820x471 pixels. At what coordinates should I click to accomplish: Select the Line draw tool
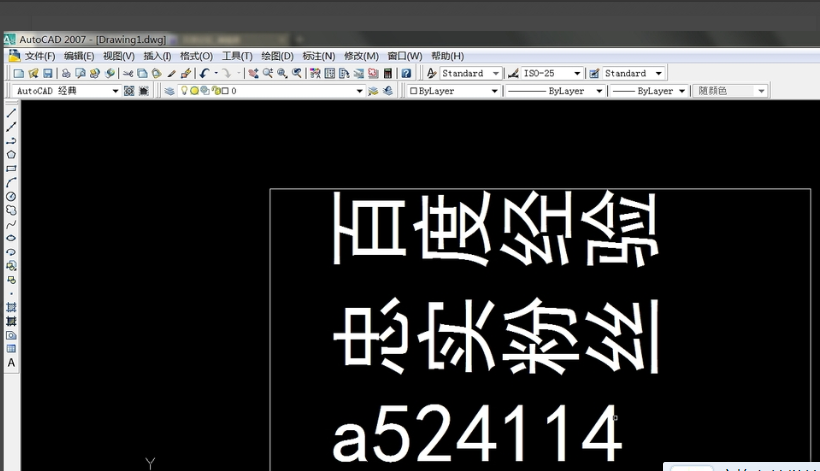11,113
